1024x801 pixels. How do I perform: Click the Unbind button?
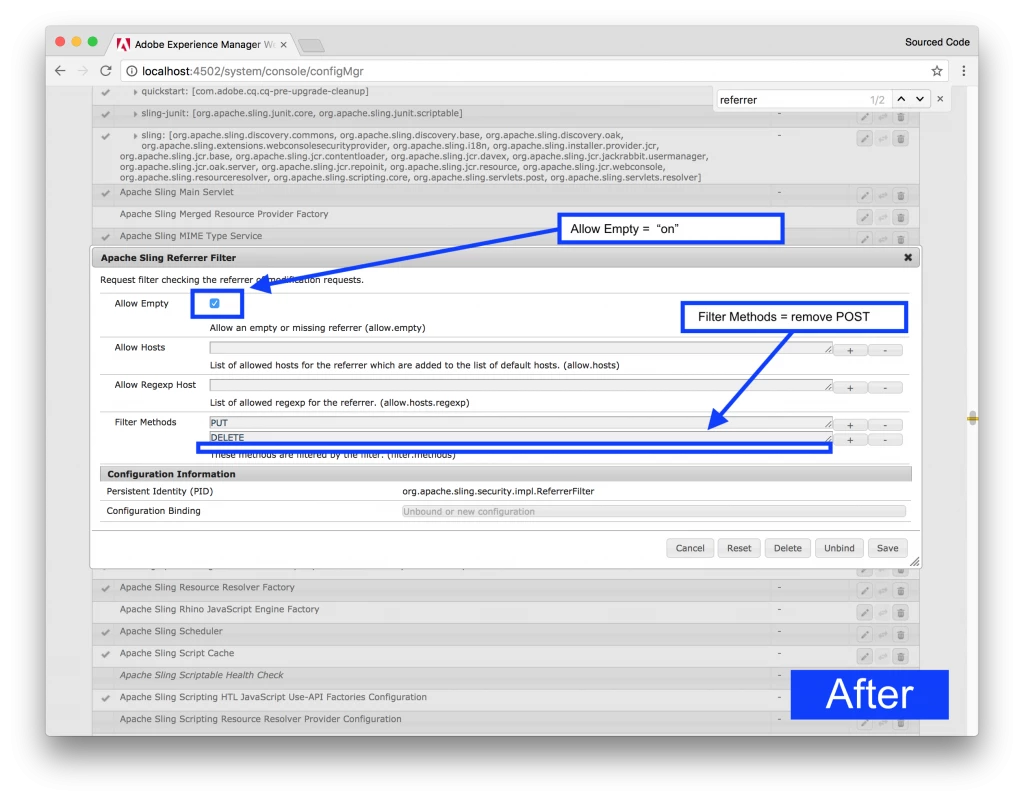tap(839, 548)
